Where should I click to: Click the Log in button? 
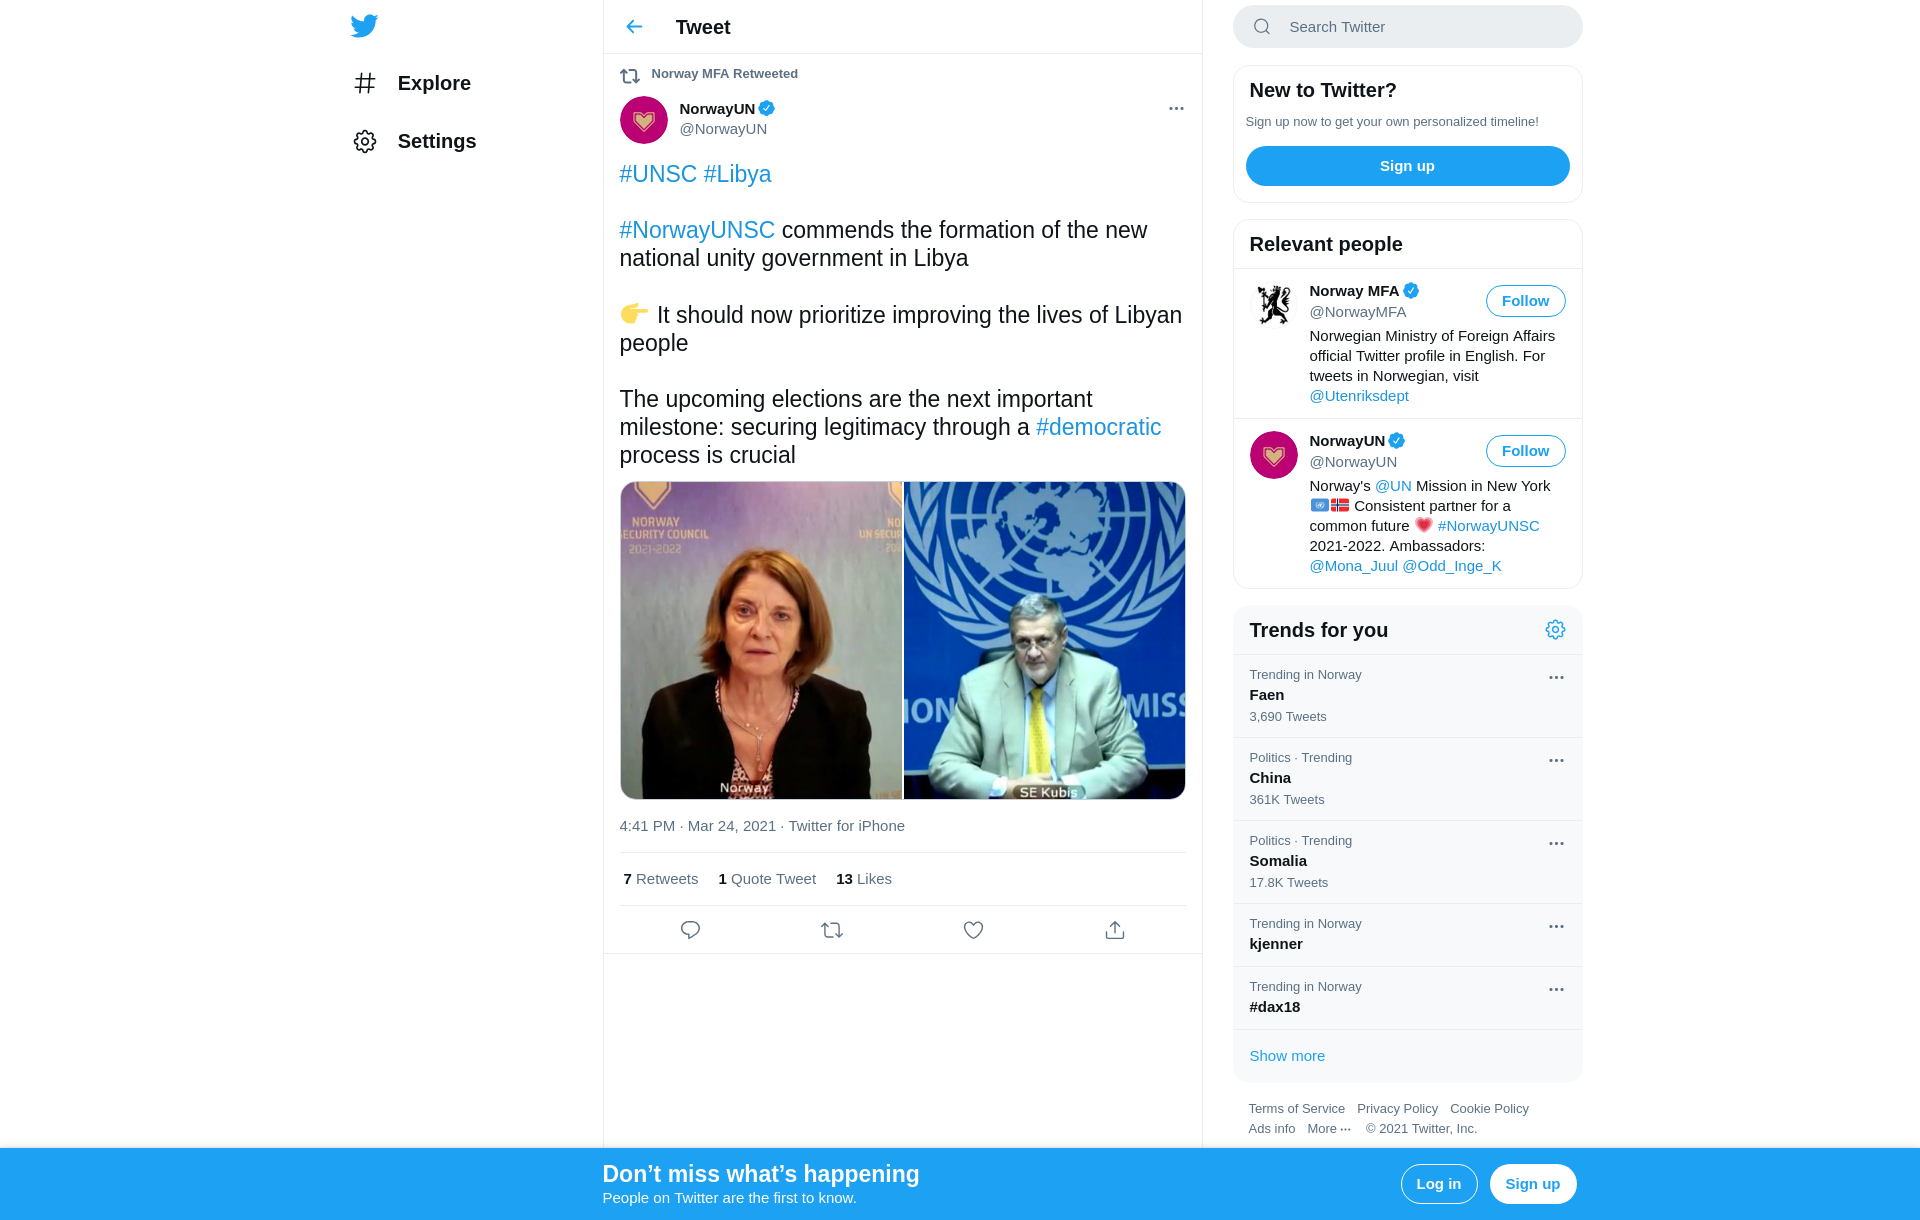tap(1438, 1184)
